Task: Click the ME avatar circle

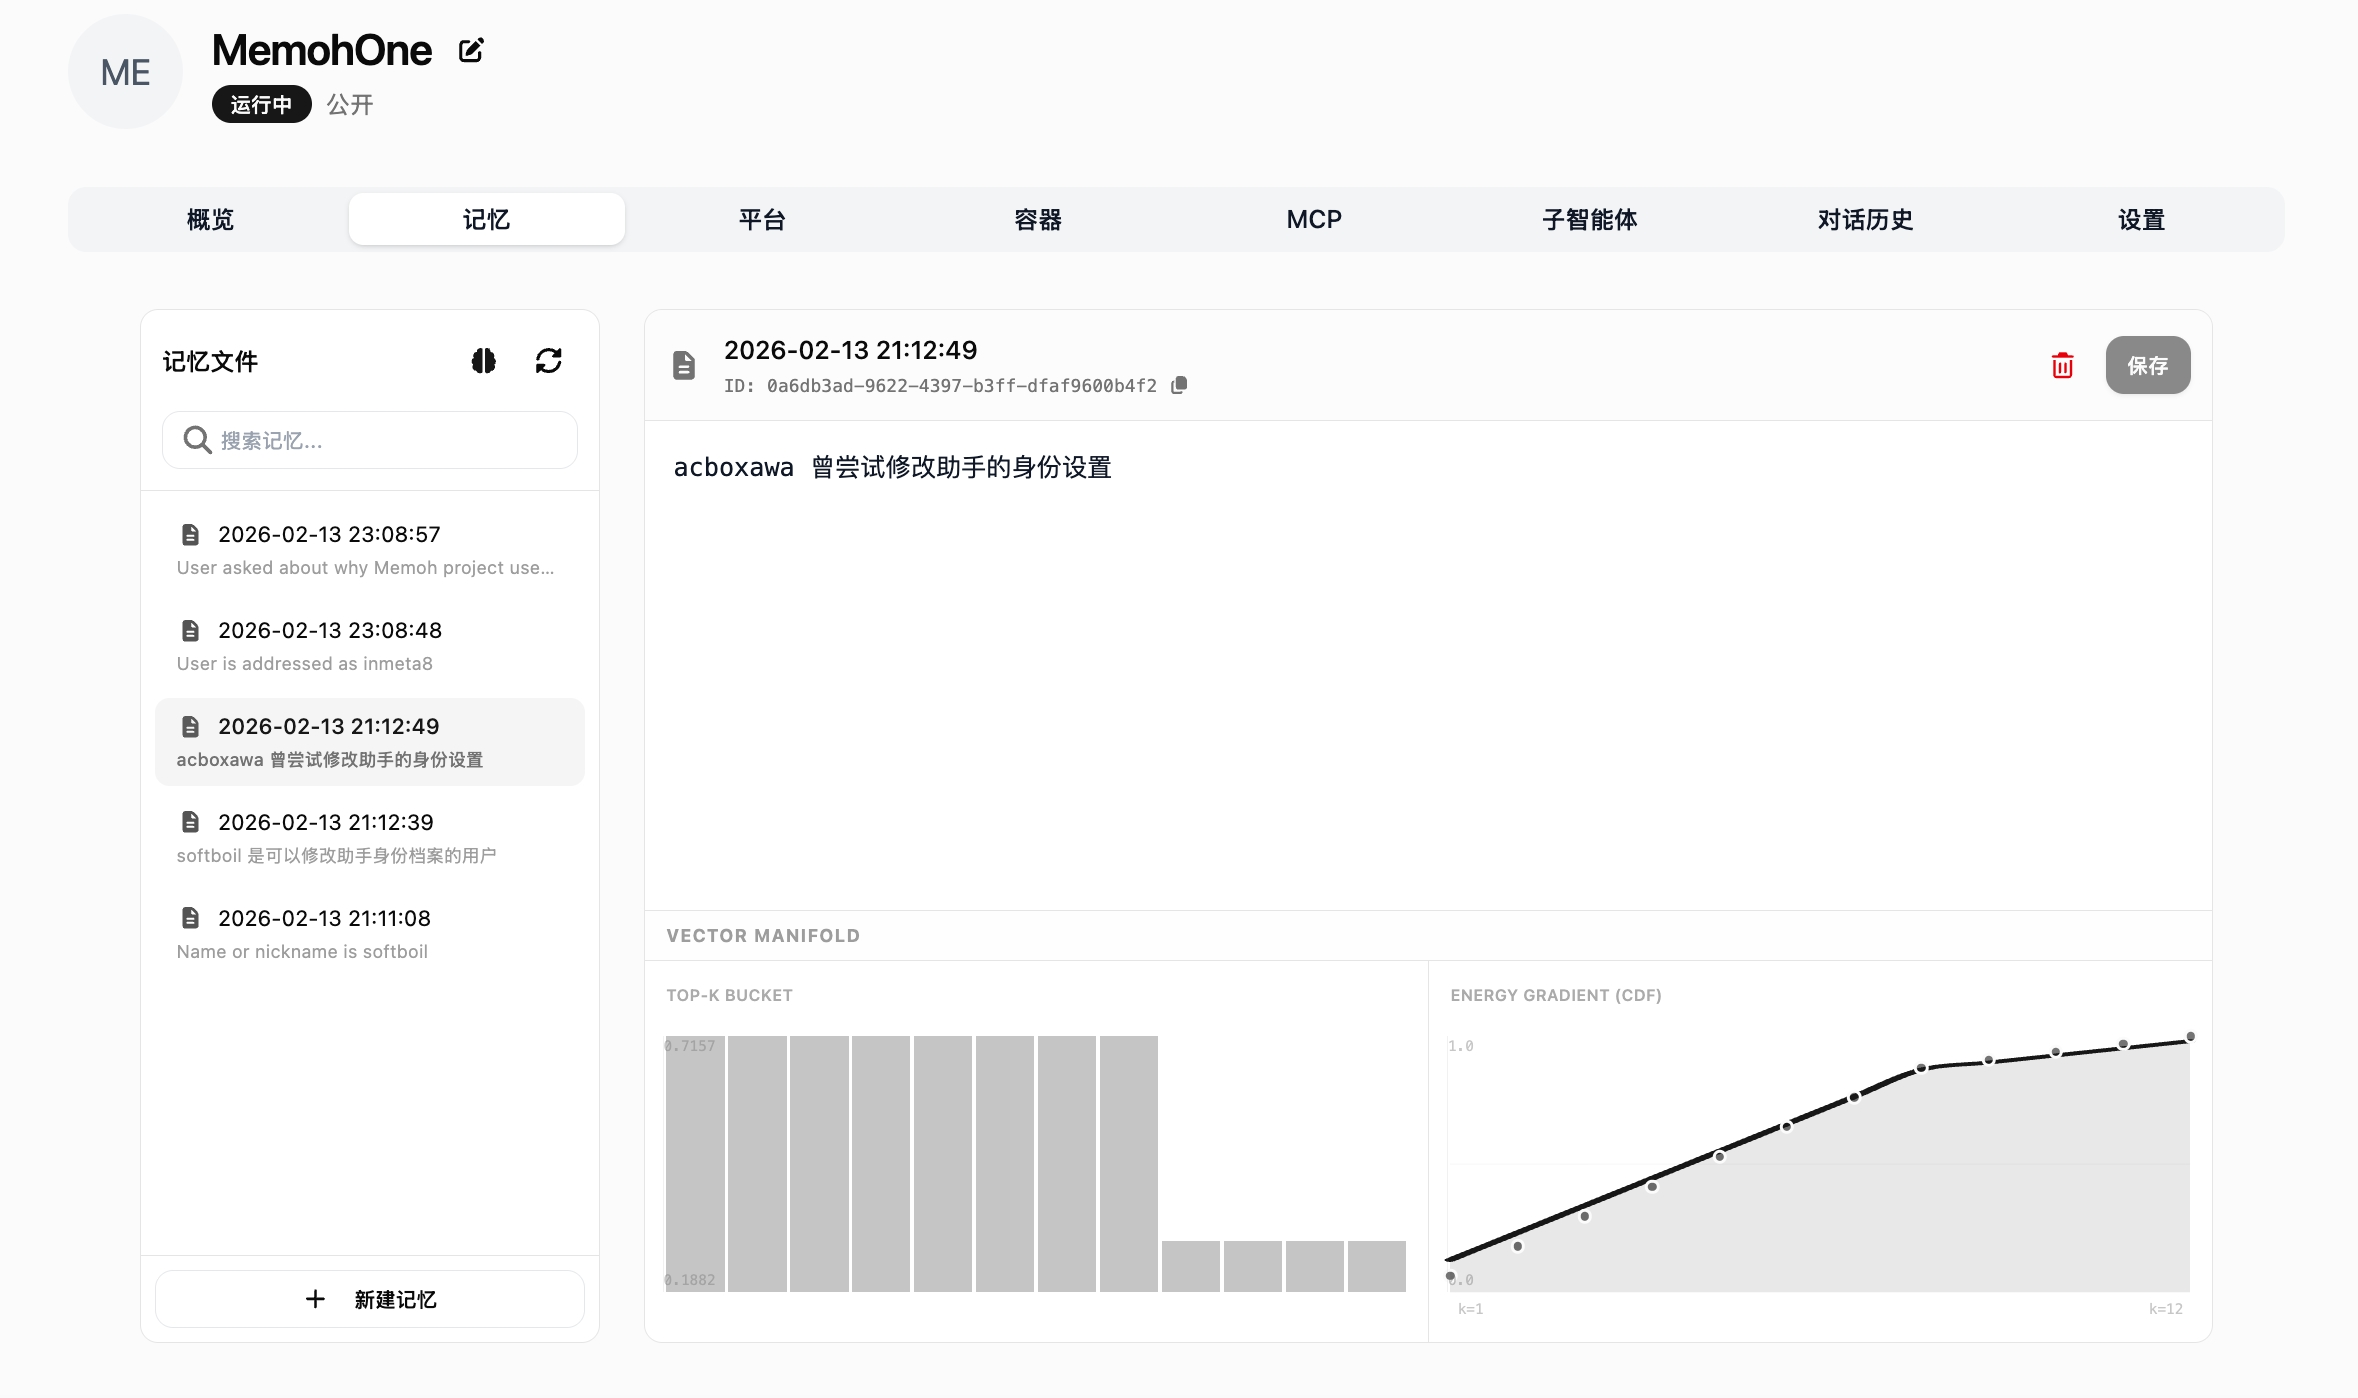Action: [125, 72]
